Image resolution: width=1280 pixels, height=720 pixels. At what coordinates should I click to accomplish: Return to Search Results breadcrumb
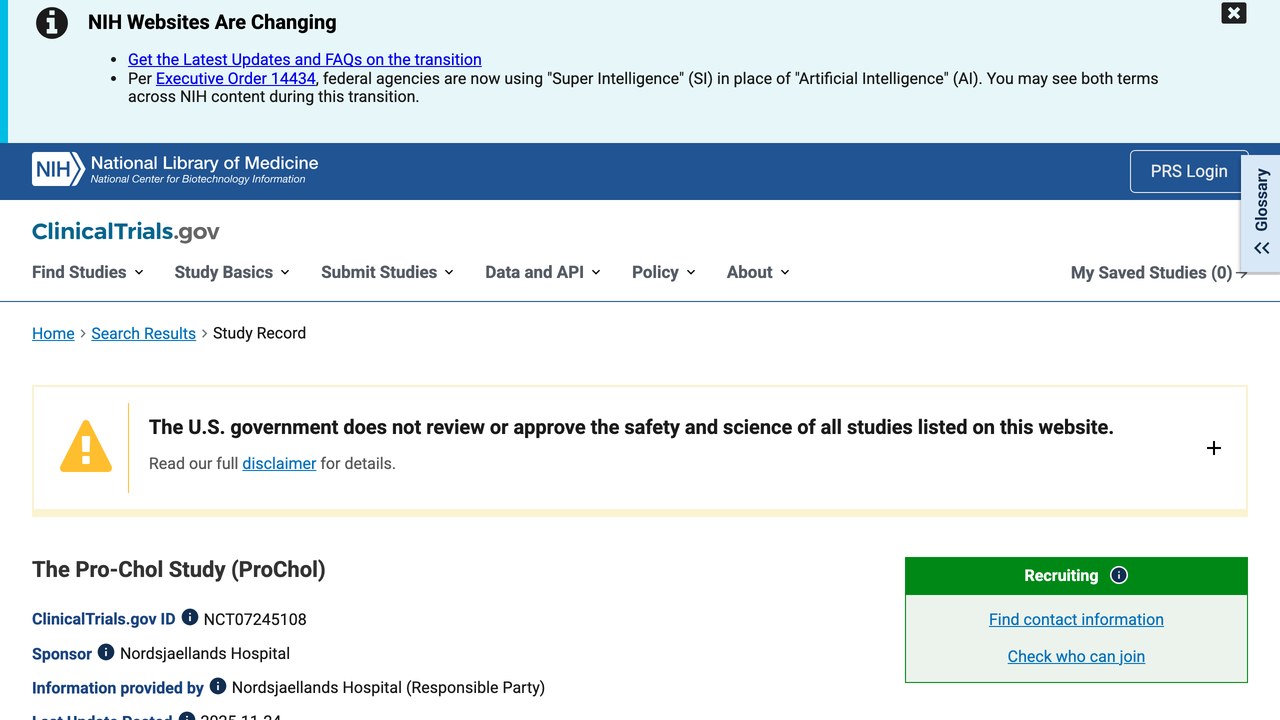coord(144,333)
